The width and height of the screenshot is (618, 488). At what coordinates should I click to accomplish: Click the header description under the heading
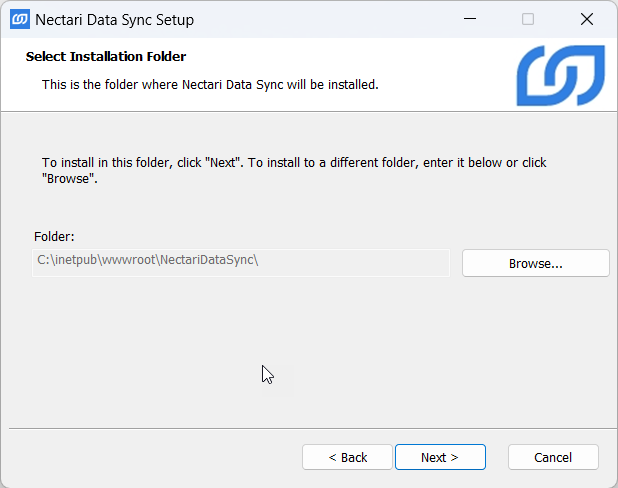(x=210, y=85)
